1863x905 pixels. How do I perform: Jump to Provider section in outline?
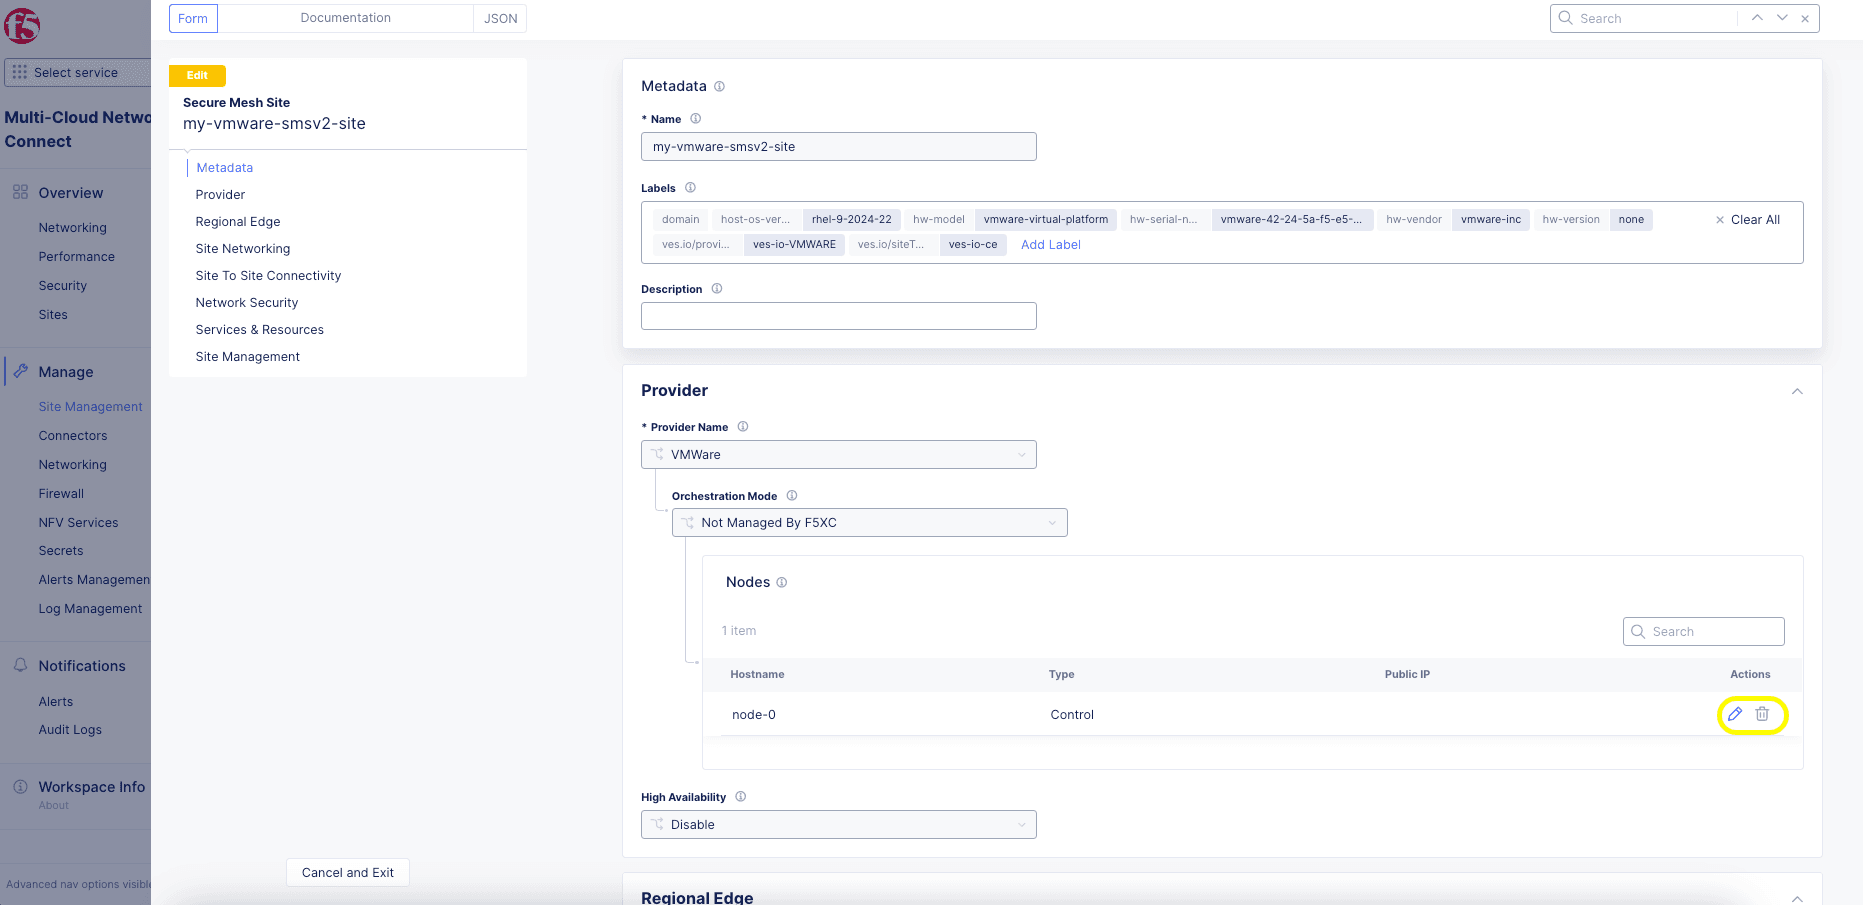pos(220,194)
